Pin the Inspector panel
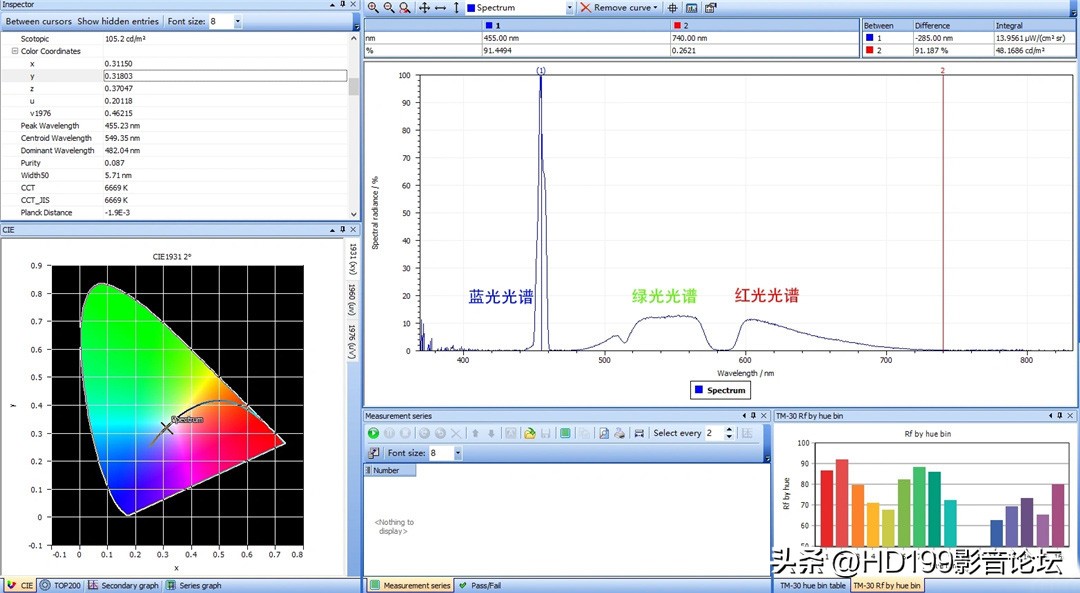Screen dimensions: 1080x593 343,5
